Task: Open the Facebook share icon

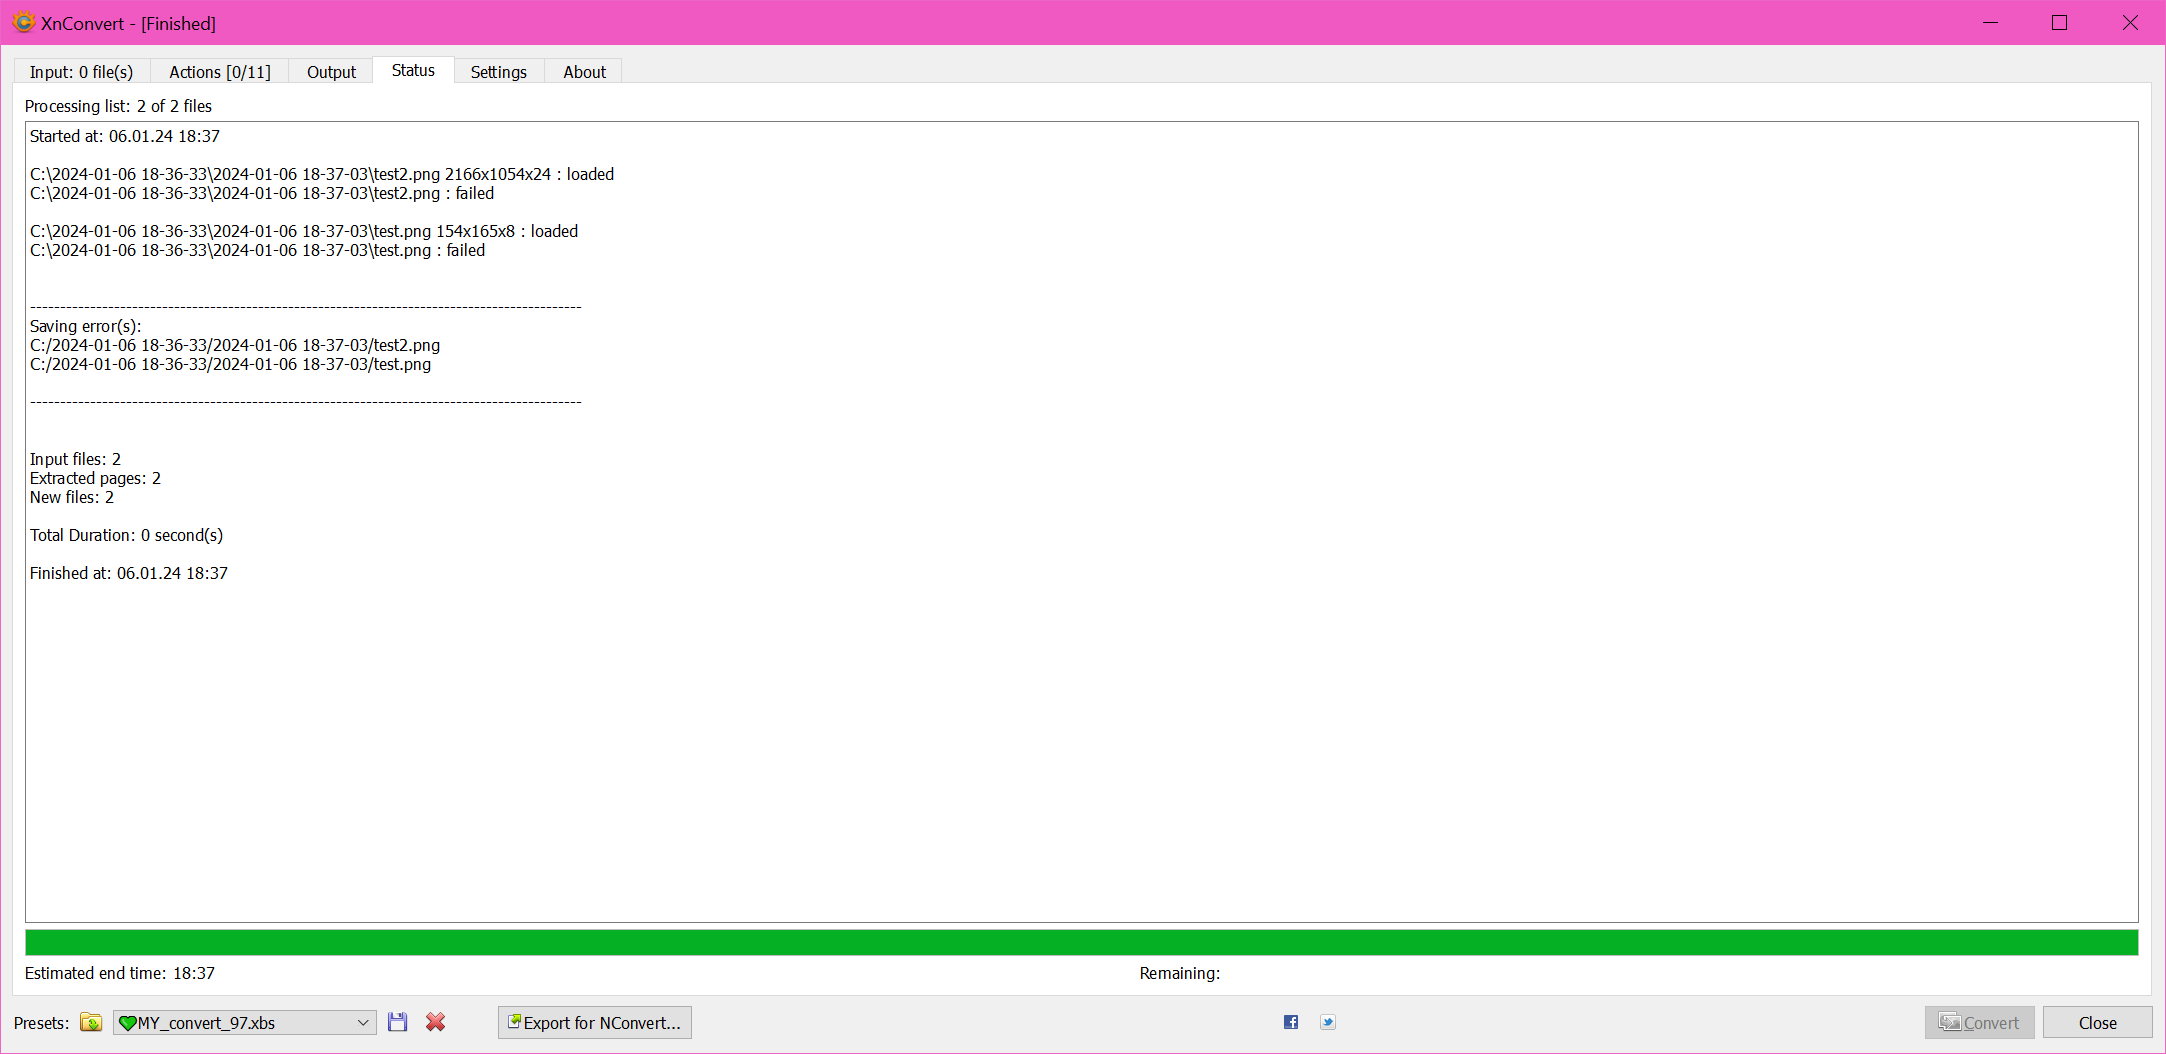Action: click(x=1291, y=1022)
